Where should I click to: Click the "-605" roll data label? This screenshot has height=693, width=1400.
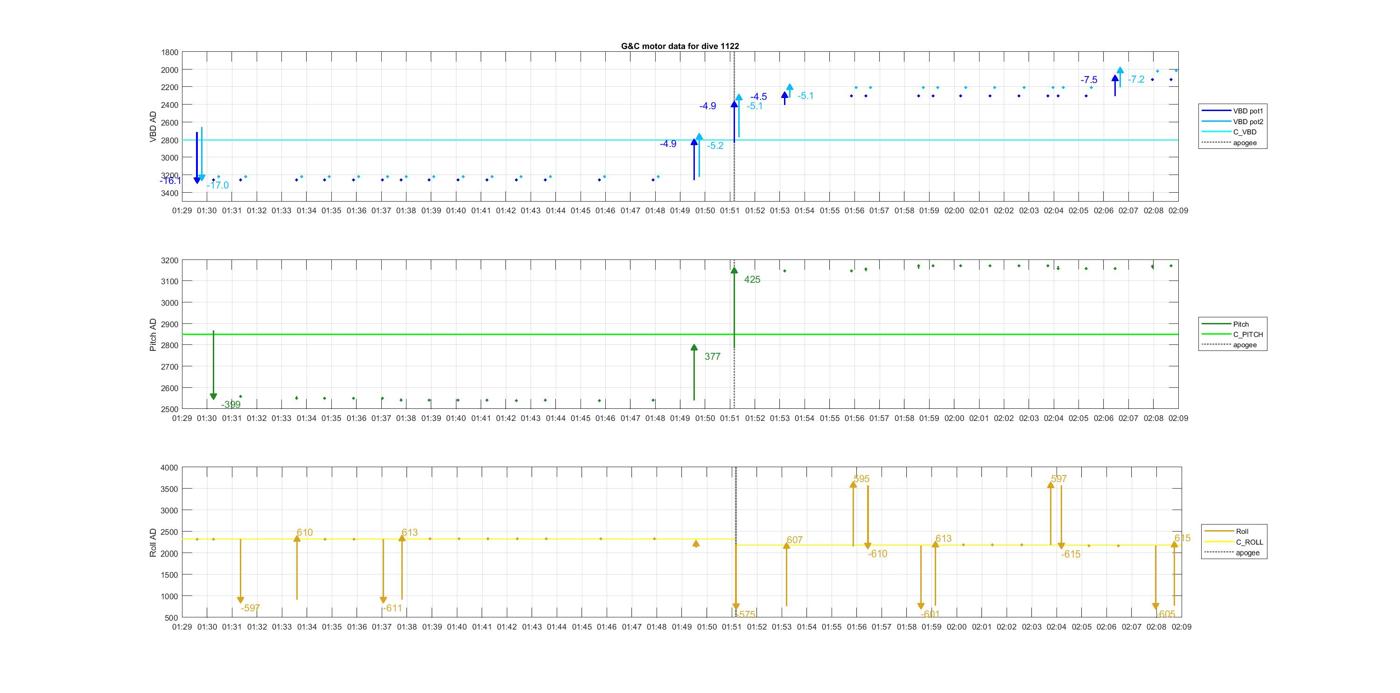point(1166,614)
